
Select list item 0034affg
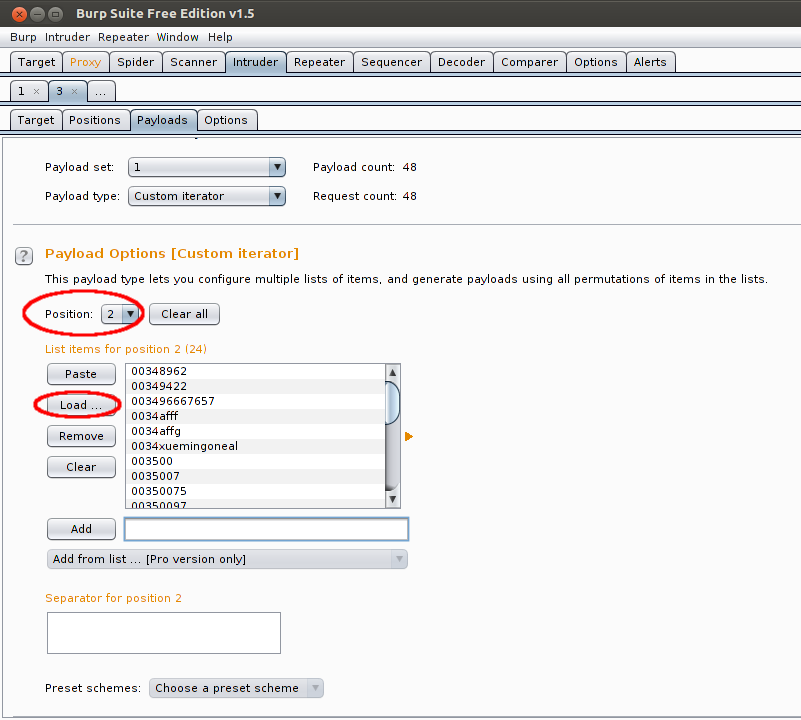coord(255,431)
